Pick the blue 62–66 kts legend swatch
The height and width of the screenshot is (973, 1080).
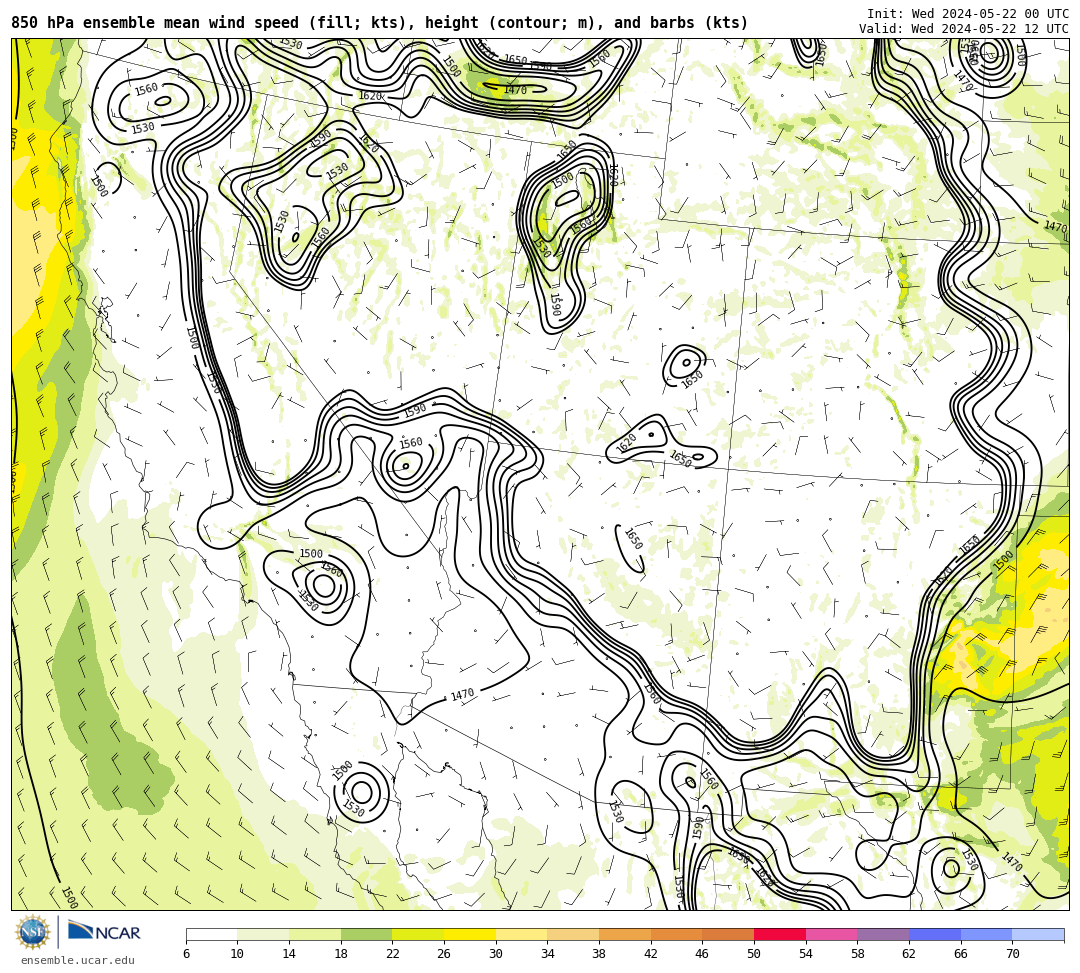(935, 934)
